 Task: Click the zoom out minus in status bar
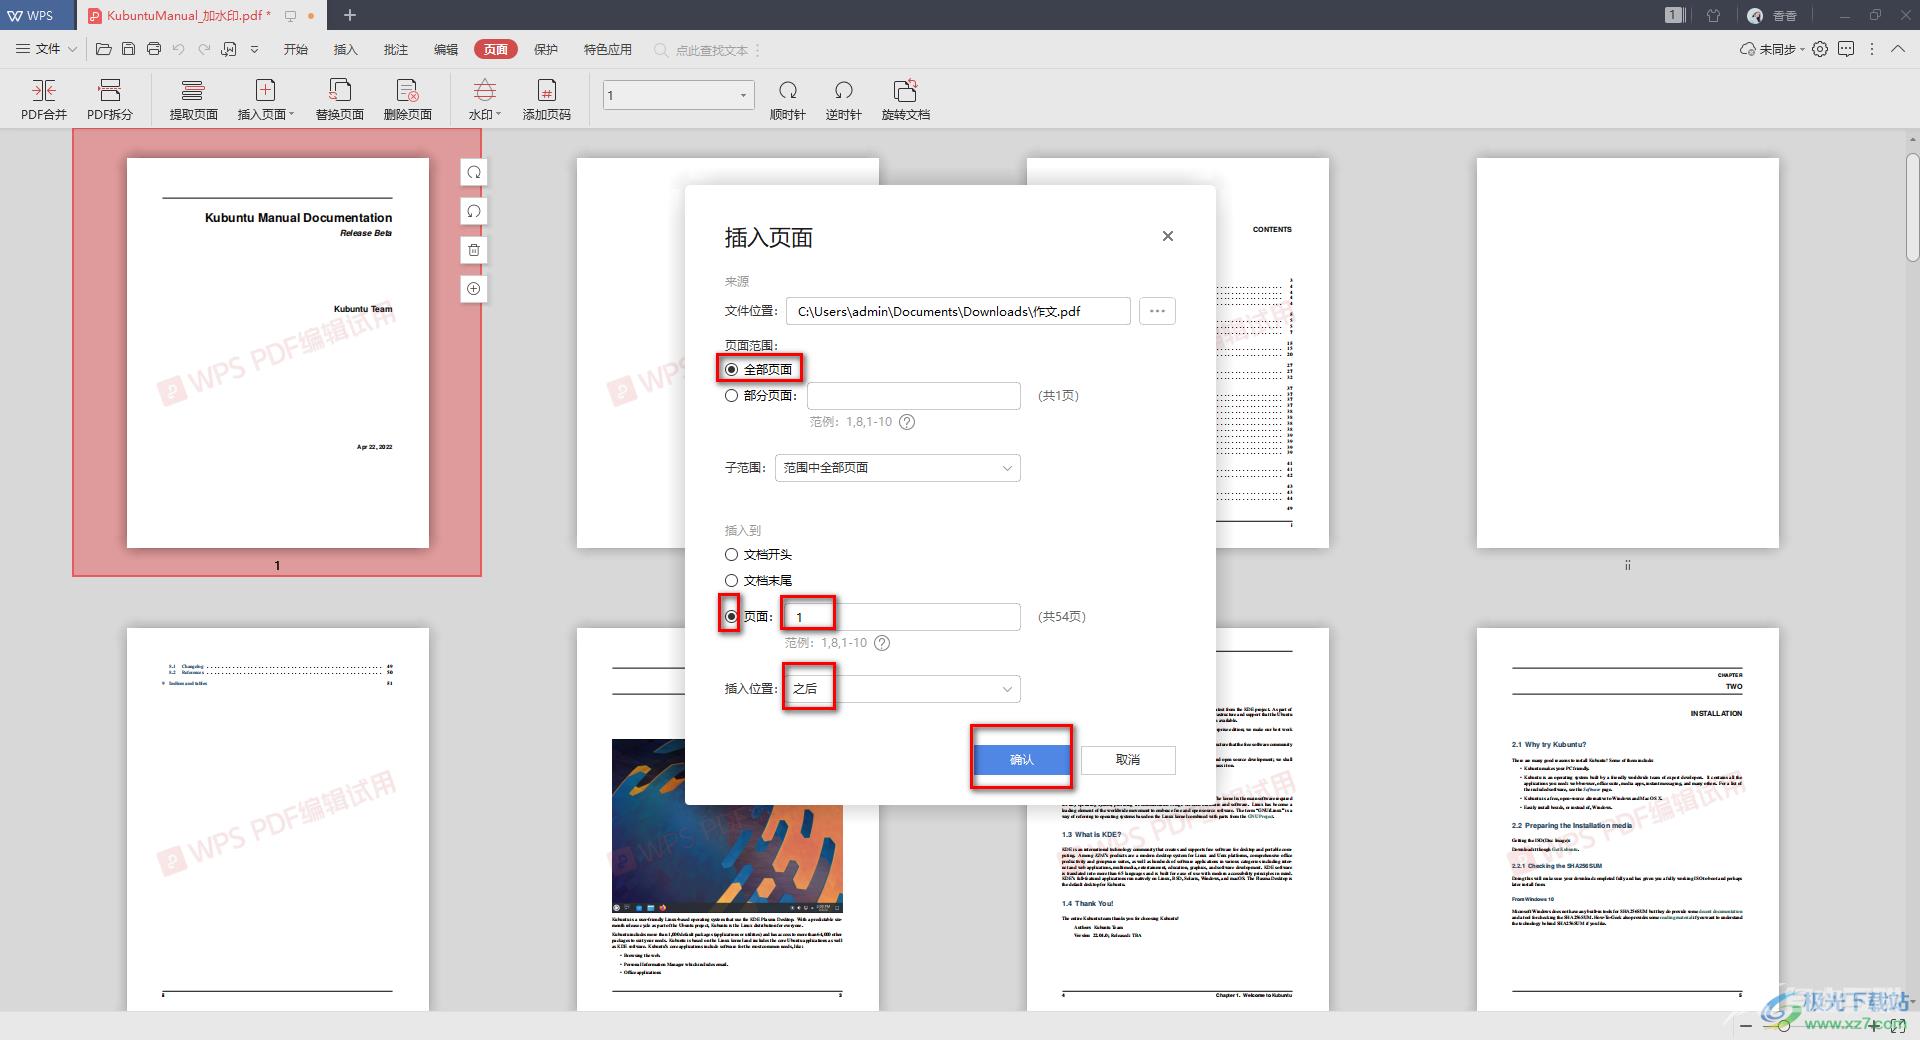[x=1746, y=1027]
